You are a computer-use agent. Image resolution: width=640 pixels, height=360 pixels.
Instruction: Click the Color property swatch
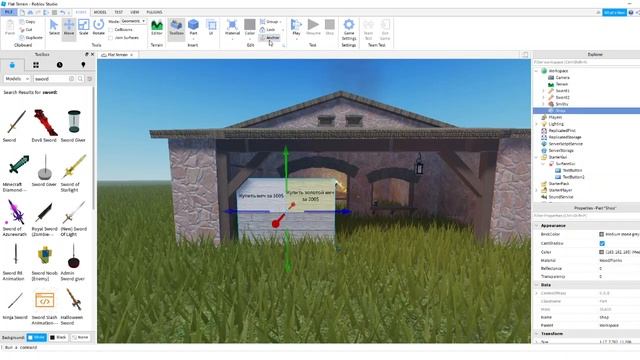602,252
